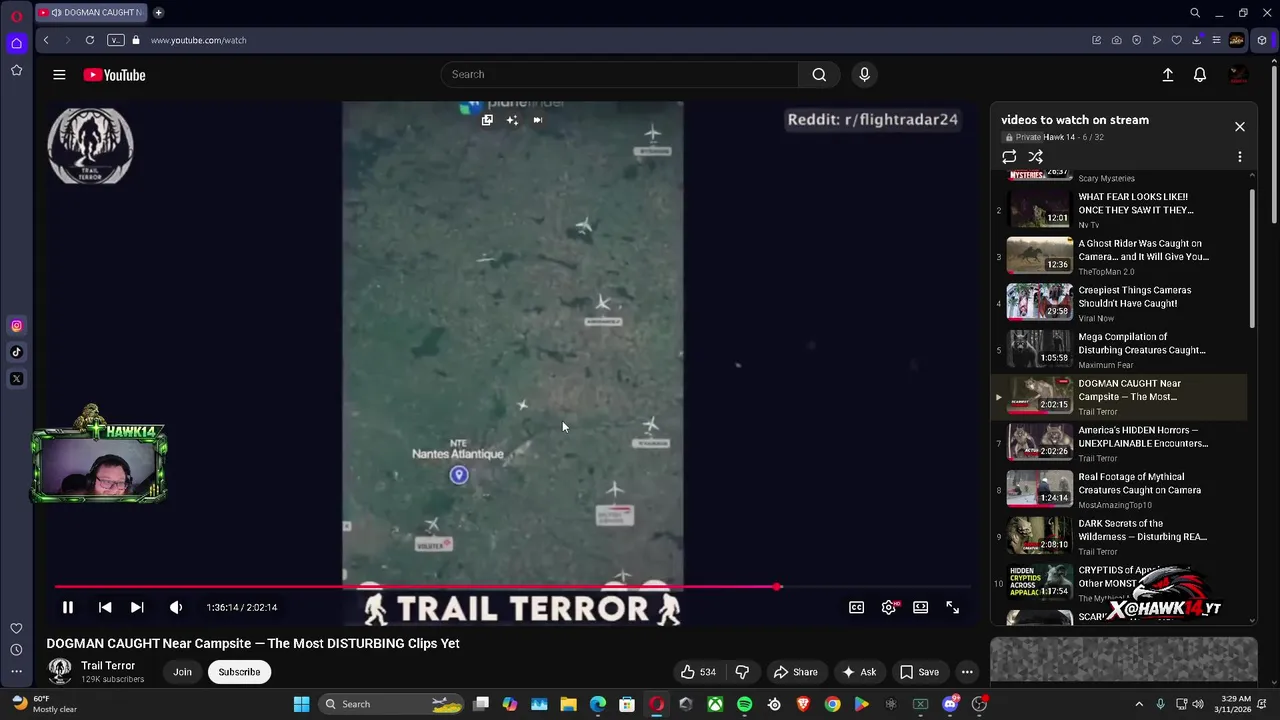Select 'America's HIDDEN Horrors' playlist entry
1280x720 pixels.
click(1120, 443)
